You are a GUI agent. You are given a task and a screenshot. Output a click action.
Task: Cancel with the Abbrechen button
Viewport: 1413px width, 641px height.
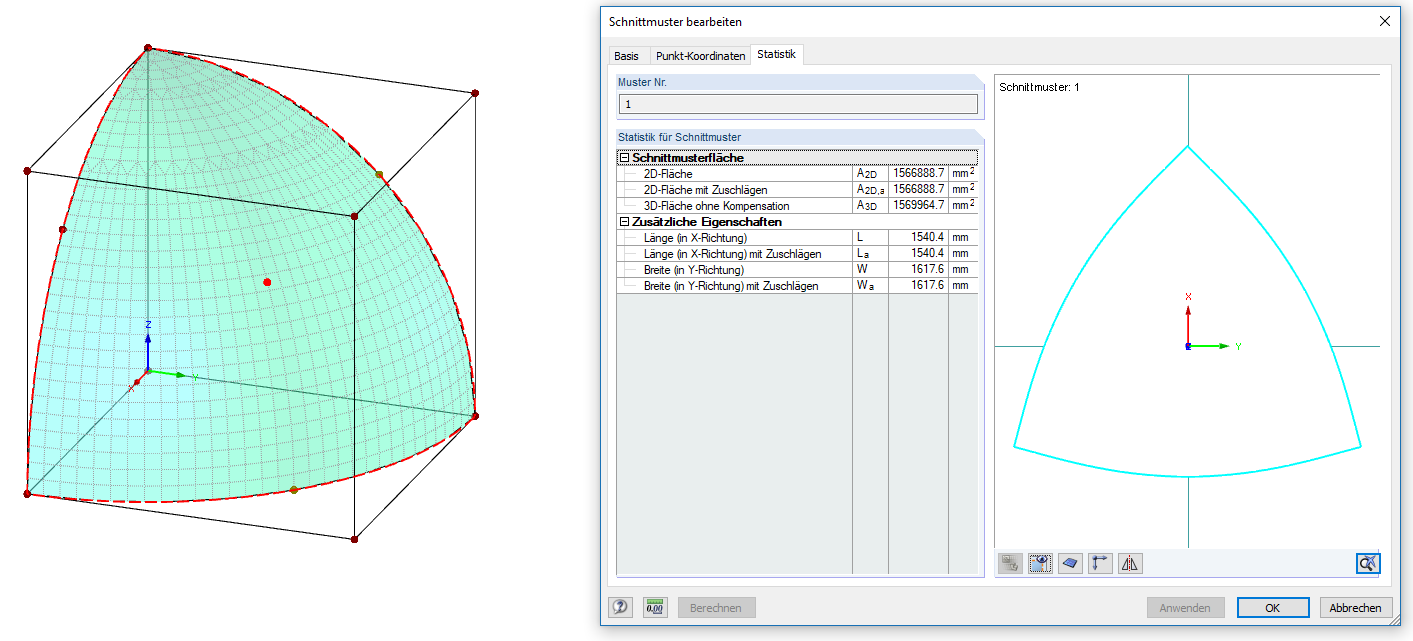1356,607
